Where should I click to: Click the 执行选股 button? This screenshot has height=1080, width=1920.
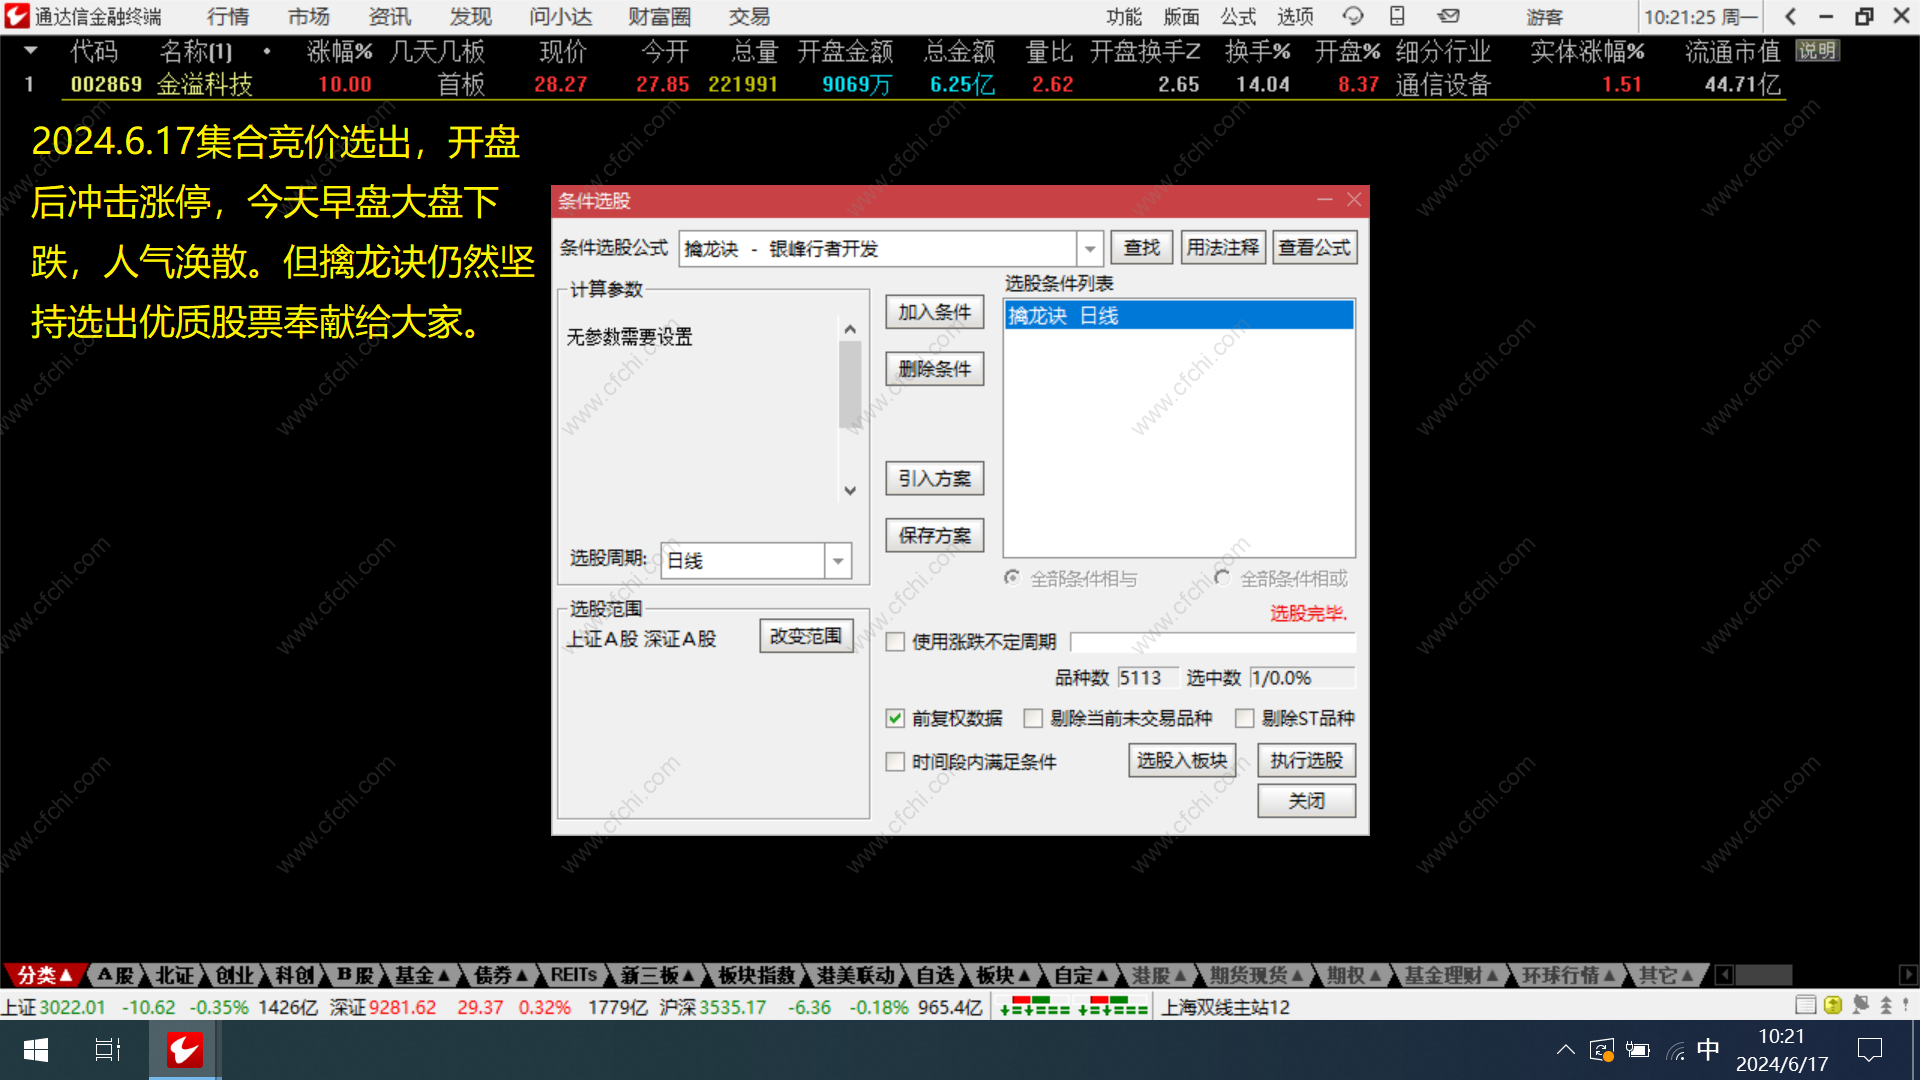coord(1306,761)
